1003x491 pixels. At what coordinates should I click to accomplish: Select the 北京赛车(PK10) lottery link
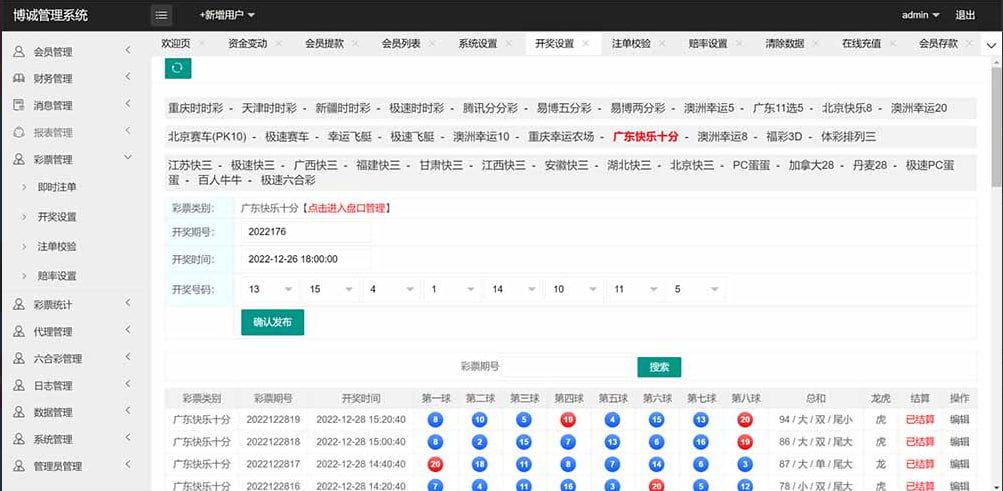207,136
